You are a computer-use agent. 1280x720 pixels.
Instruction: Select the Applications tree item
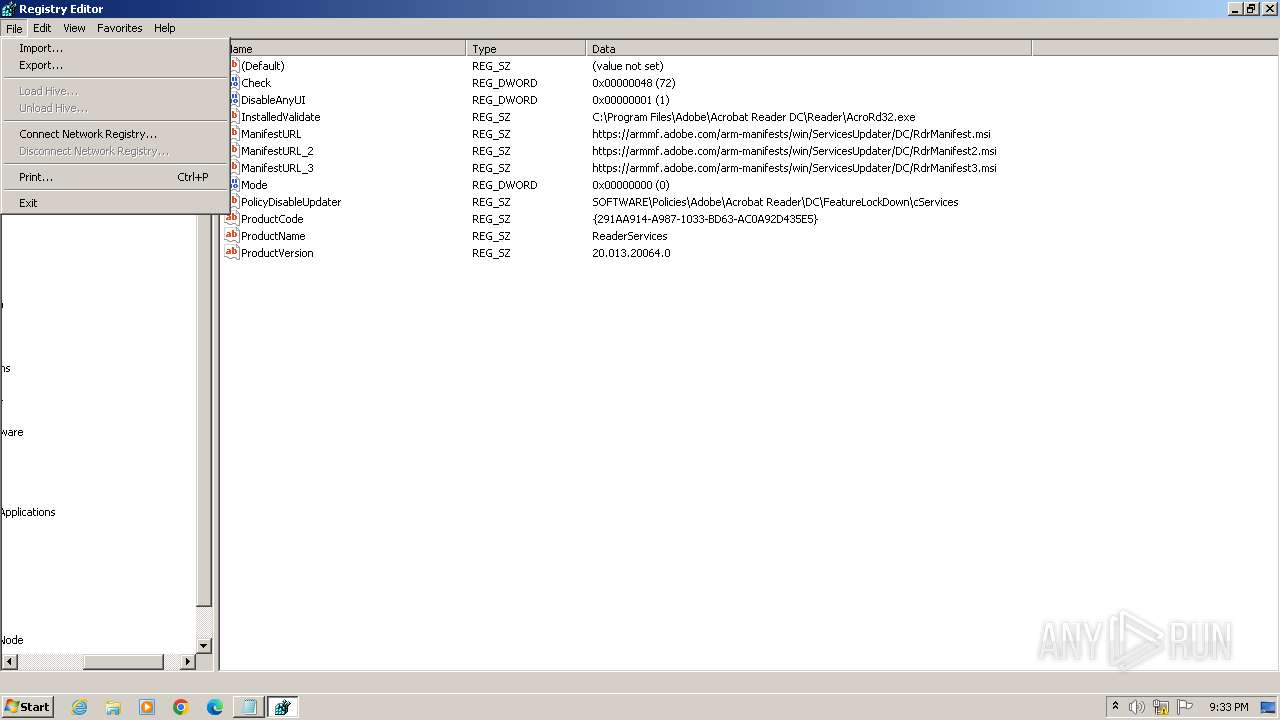(x=28, y=512)
